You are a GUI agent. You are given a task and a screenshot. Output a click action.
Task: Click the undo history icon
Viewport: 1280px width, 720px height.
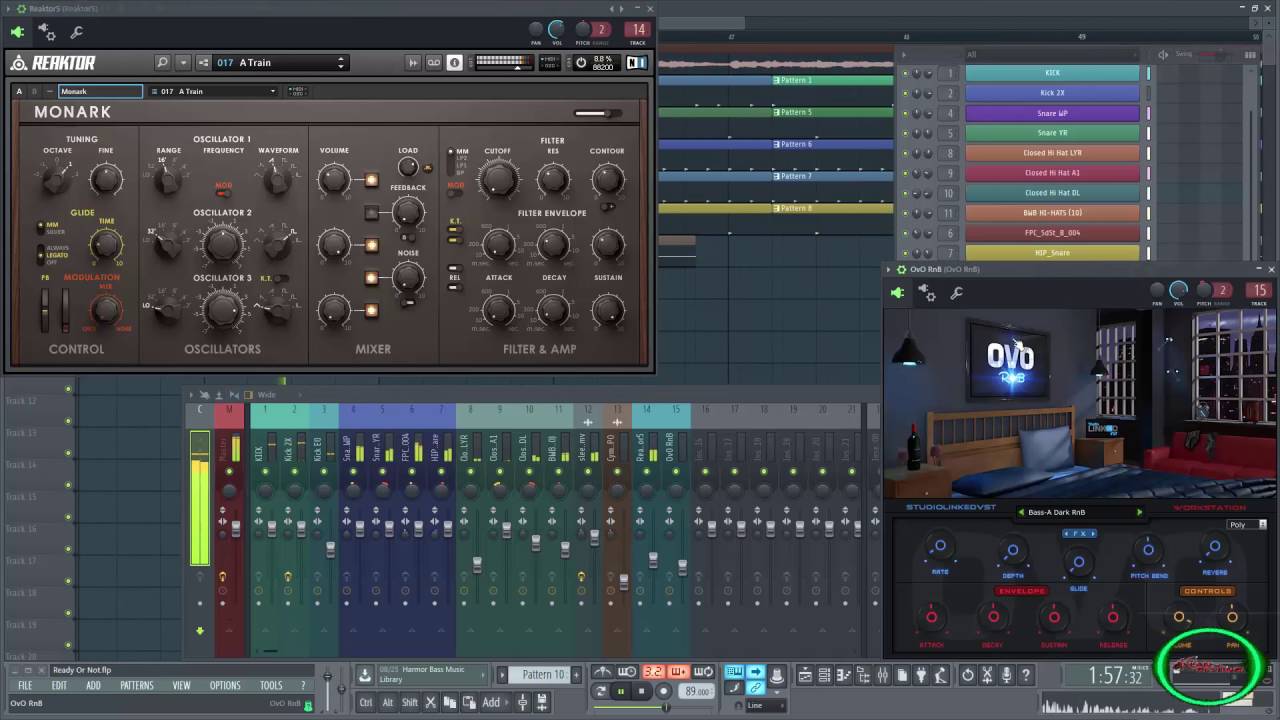pos(968,676)
